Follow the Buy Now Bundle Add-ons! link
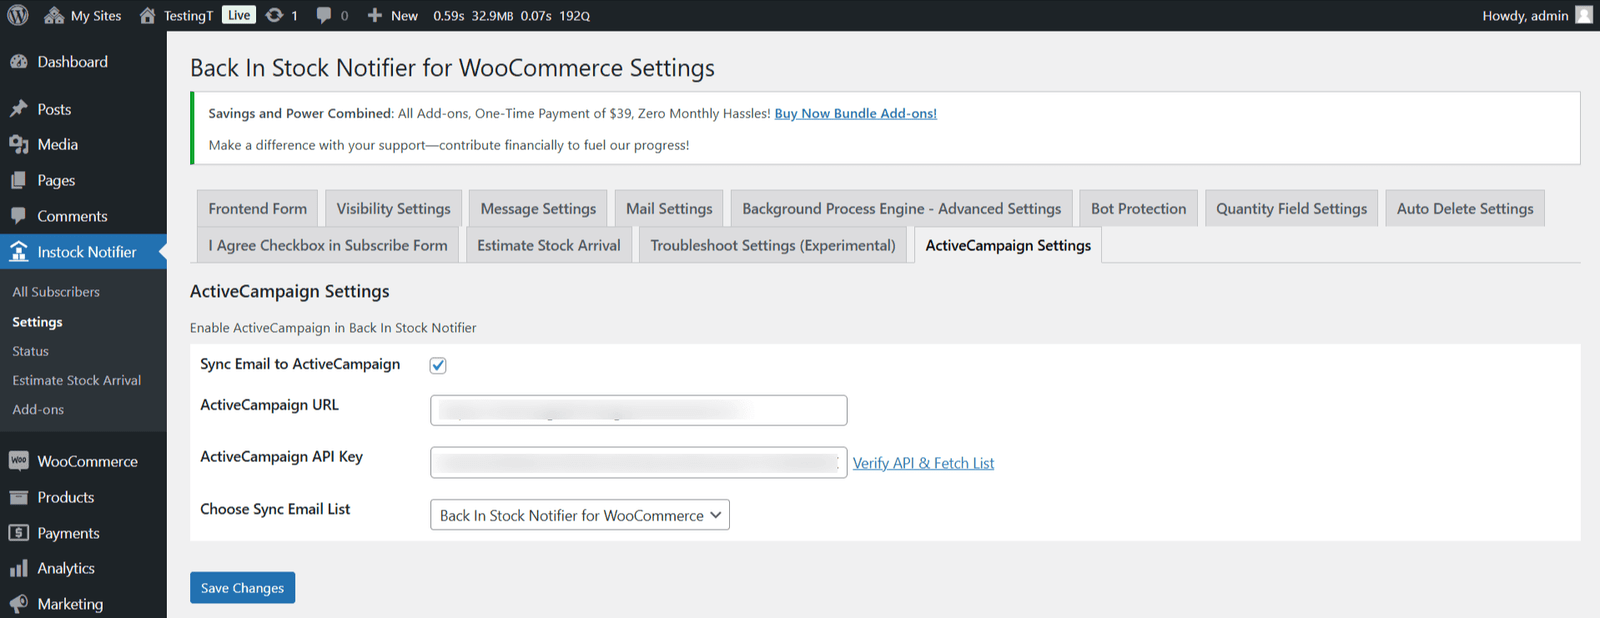This screenshot has width=1600, height=618. click(x=856, y=113)
